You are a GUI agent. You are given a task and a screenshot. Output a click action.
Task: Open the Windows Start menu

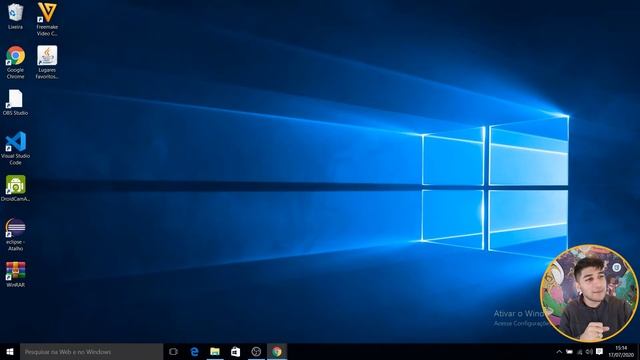pos(10,352)
